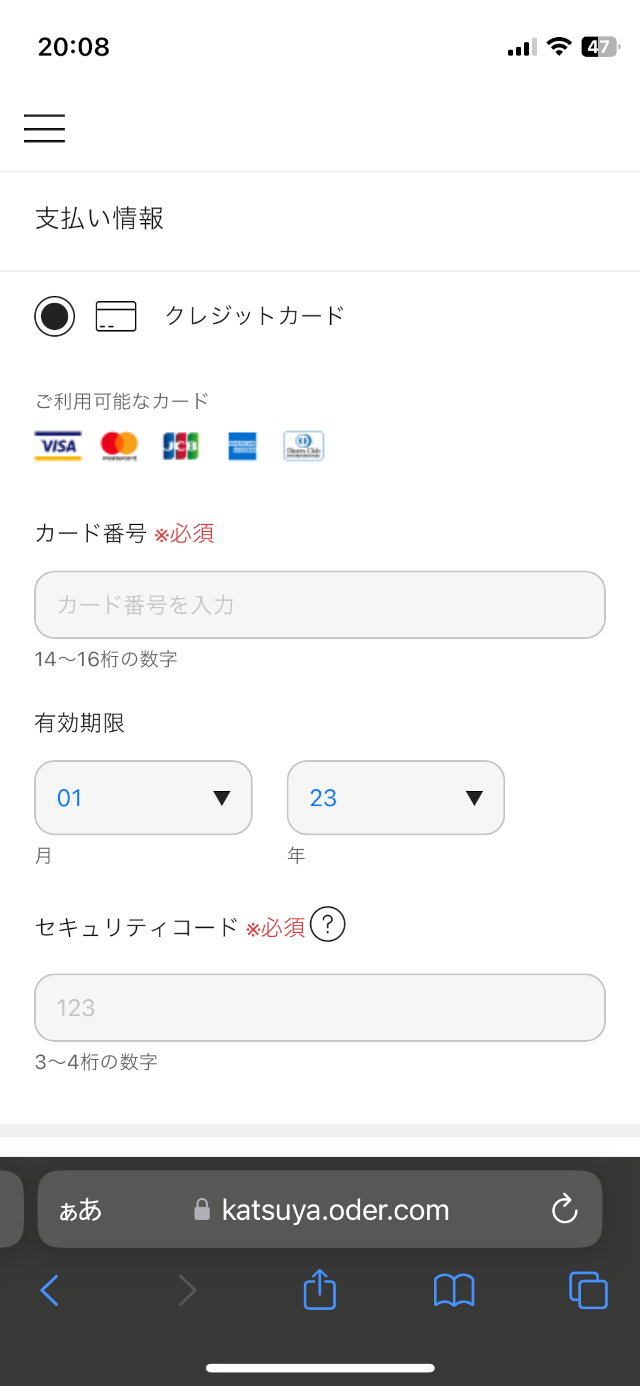Show security code help question mark
Image resolution: width=640 pixels, height=1386 pixels.
point(327,925)
